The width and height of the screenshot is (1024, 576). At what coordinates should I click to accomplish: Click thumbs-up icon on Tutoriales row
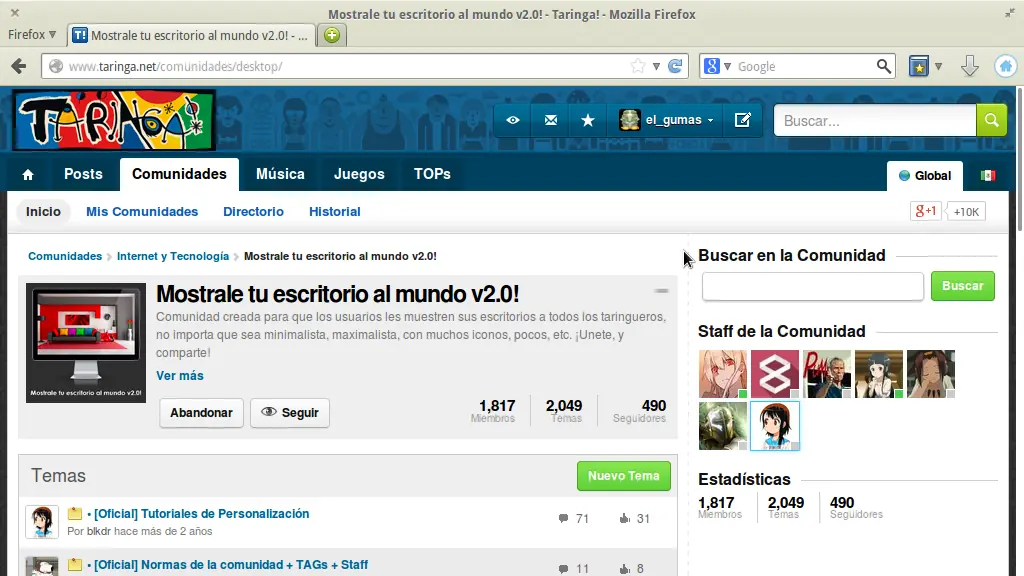tap(624, 519)
